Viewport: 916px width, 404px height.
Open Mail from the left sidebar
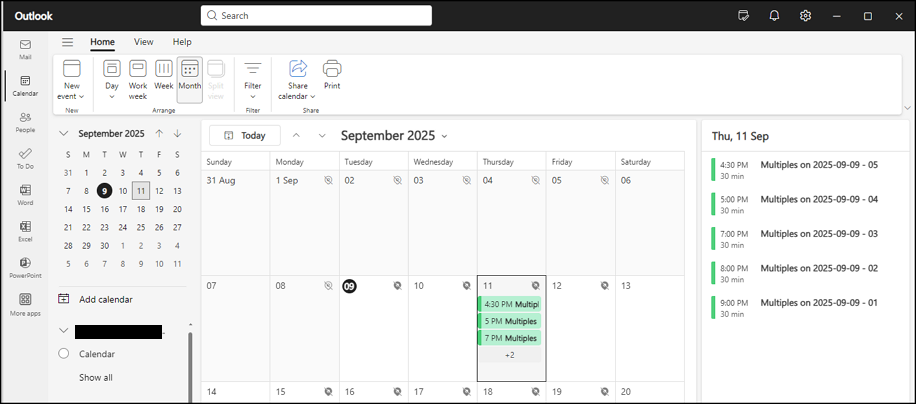[25, 49]
